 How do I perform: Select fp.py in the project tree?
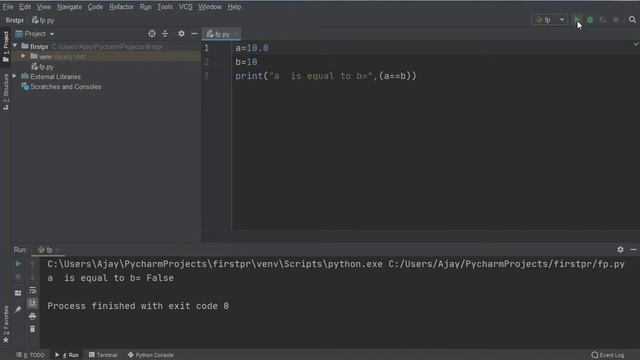[x=42, y=67]
